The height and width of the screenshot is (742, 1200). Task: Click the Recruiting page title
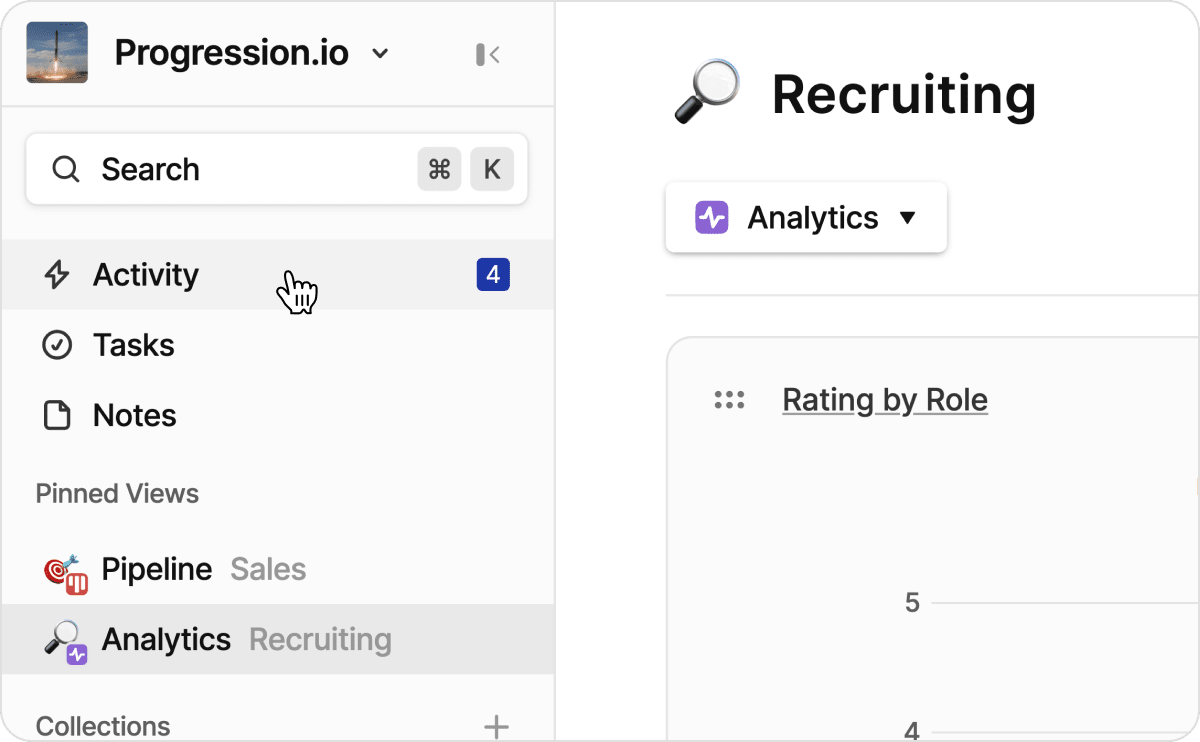click(x=904, y=94)
